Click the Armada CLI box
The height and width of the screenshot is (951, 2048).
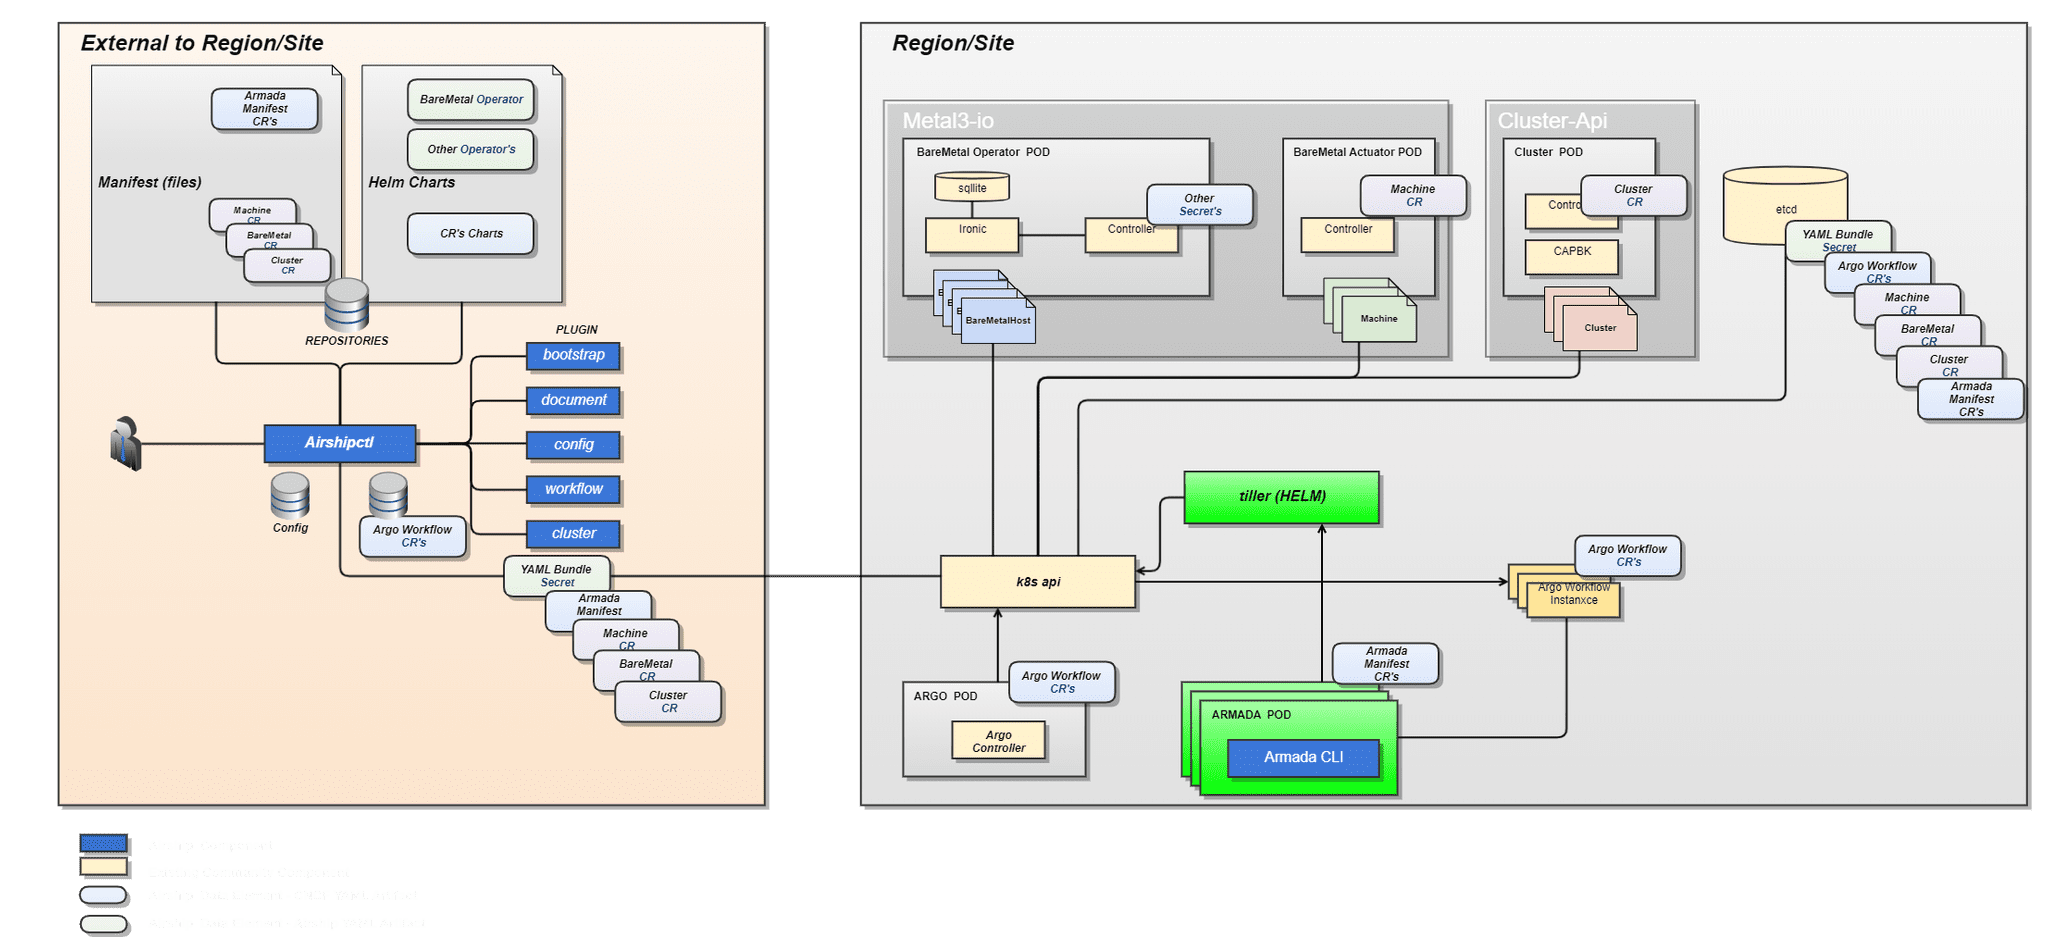coord(1303,757)
